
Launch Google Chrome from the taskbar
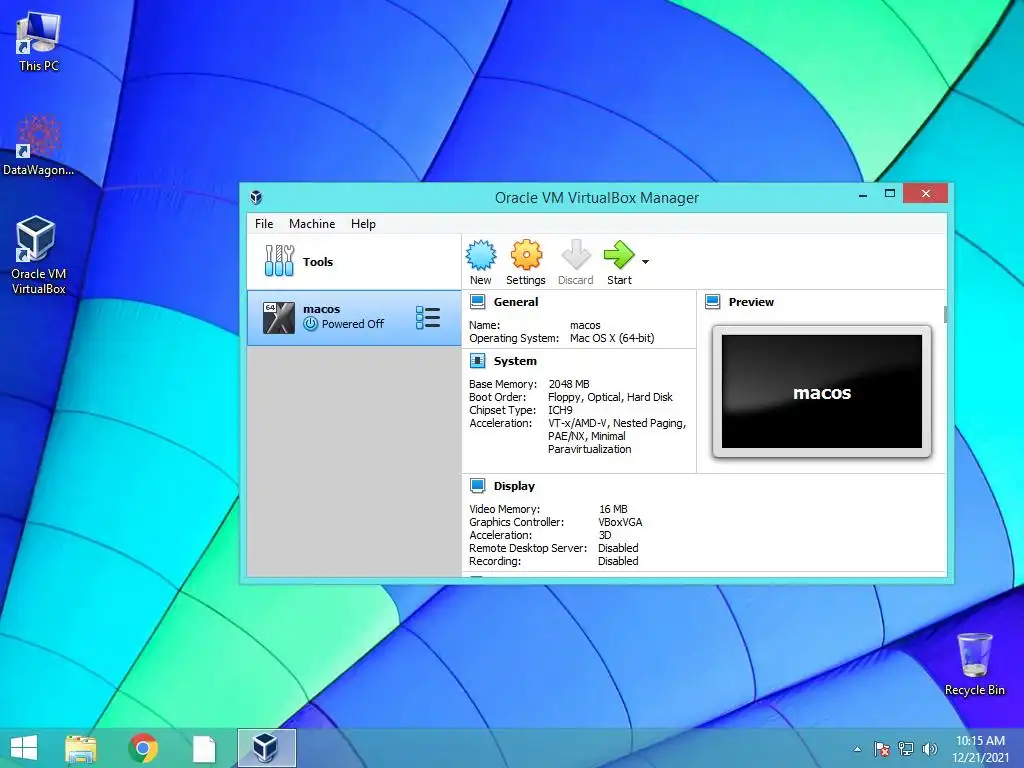point(143,748)
